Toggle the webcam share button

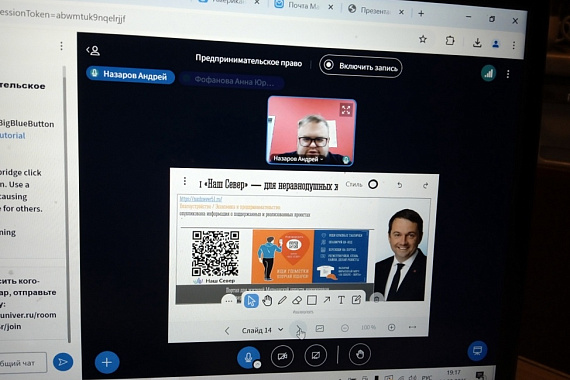click(x=282, y=356)
